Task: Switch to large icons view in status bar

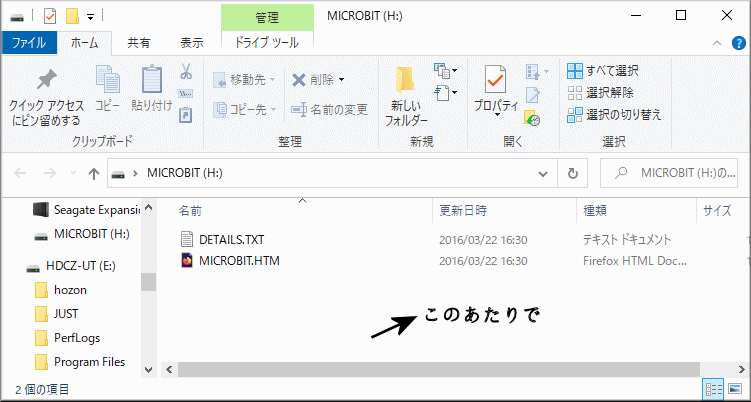Action: 734,389
